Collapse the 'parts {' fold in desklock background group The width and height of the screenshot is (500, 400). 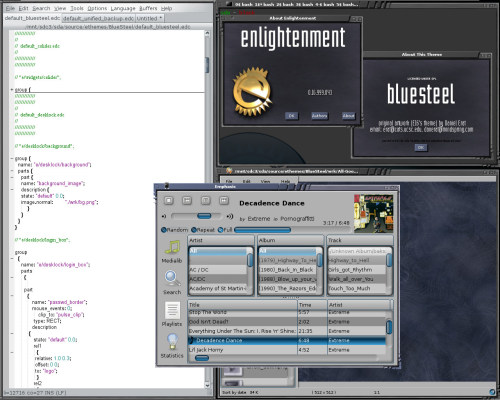12,171
